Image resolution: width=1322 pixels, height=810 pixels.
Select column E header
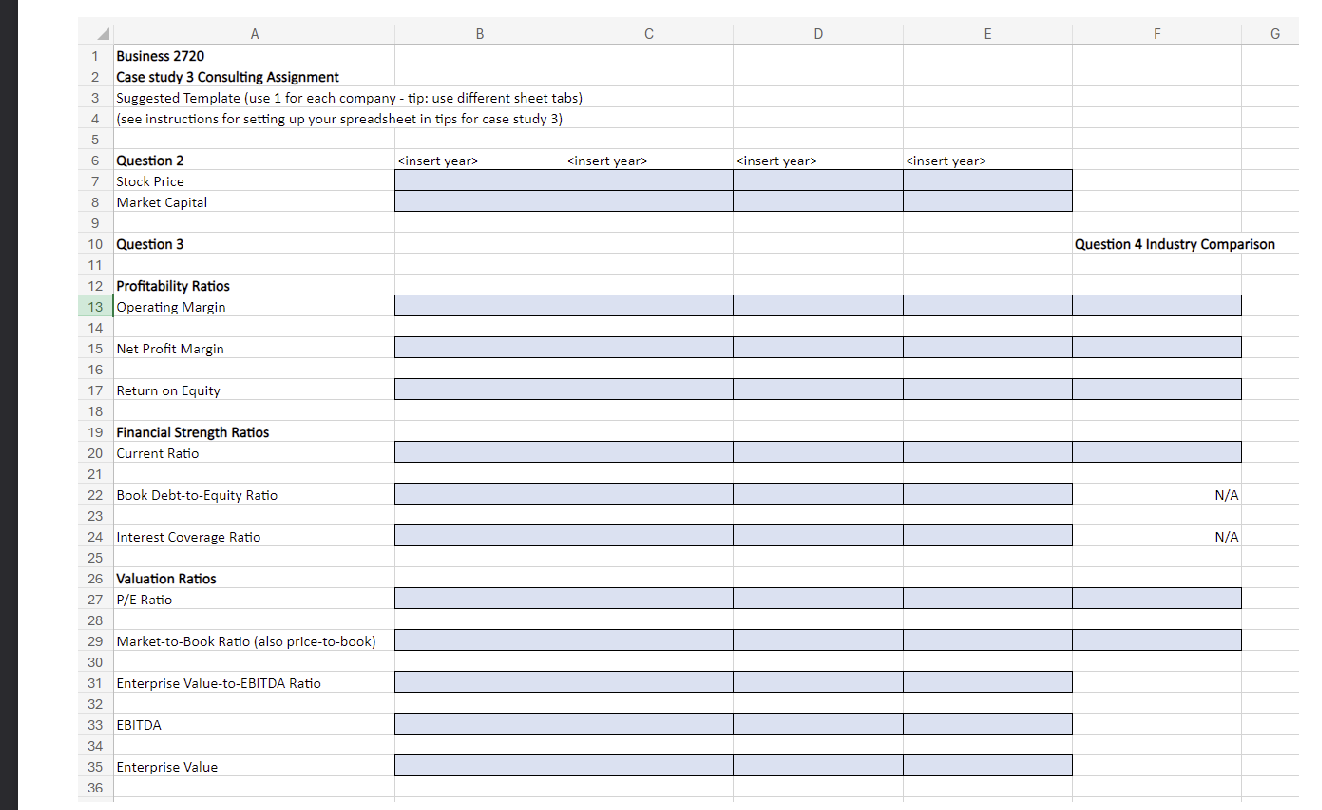pyautogui.click(x=987, y=33)
